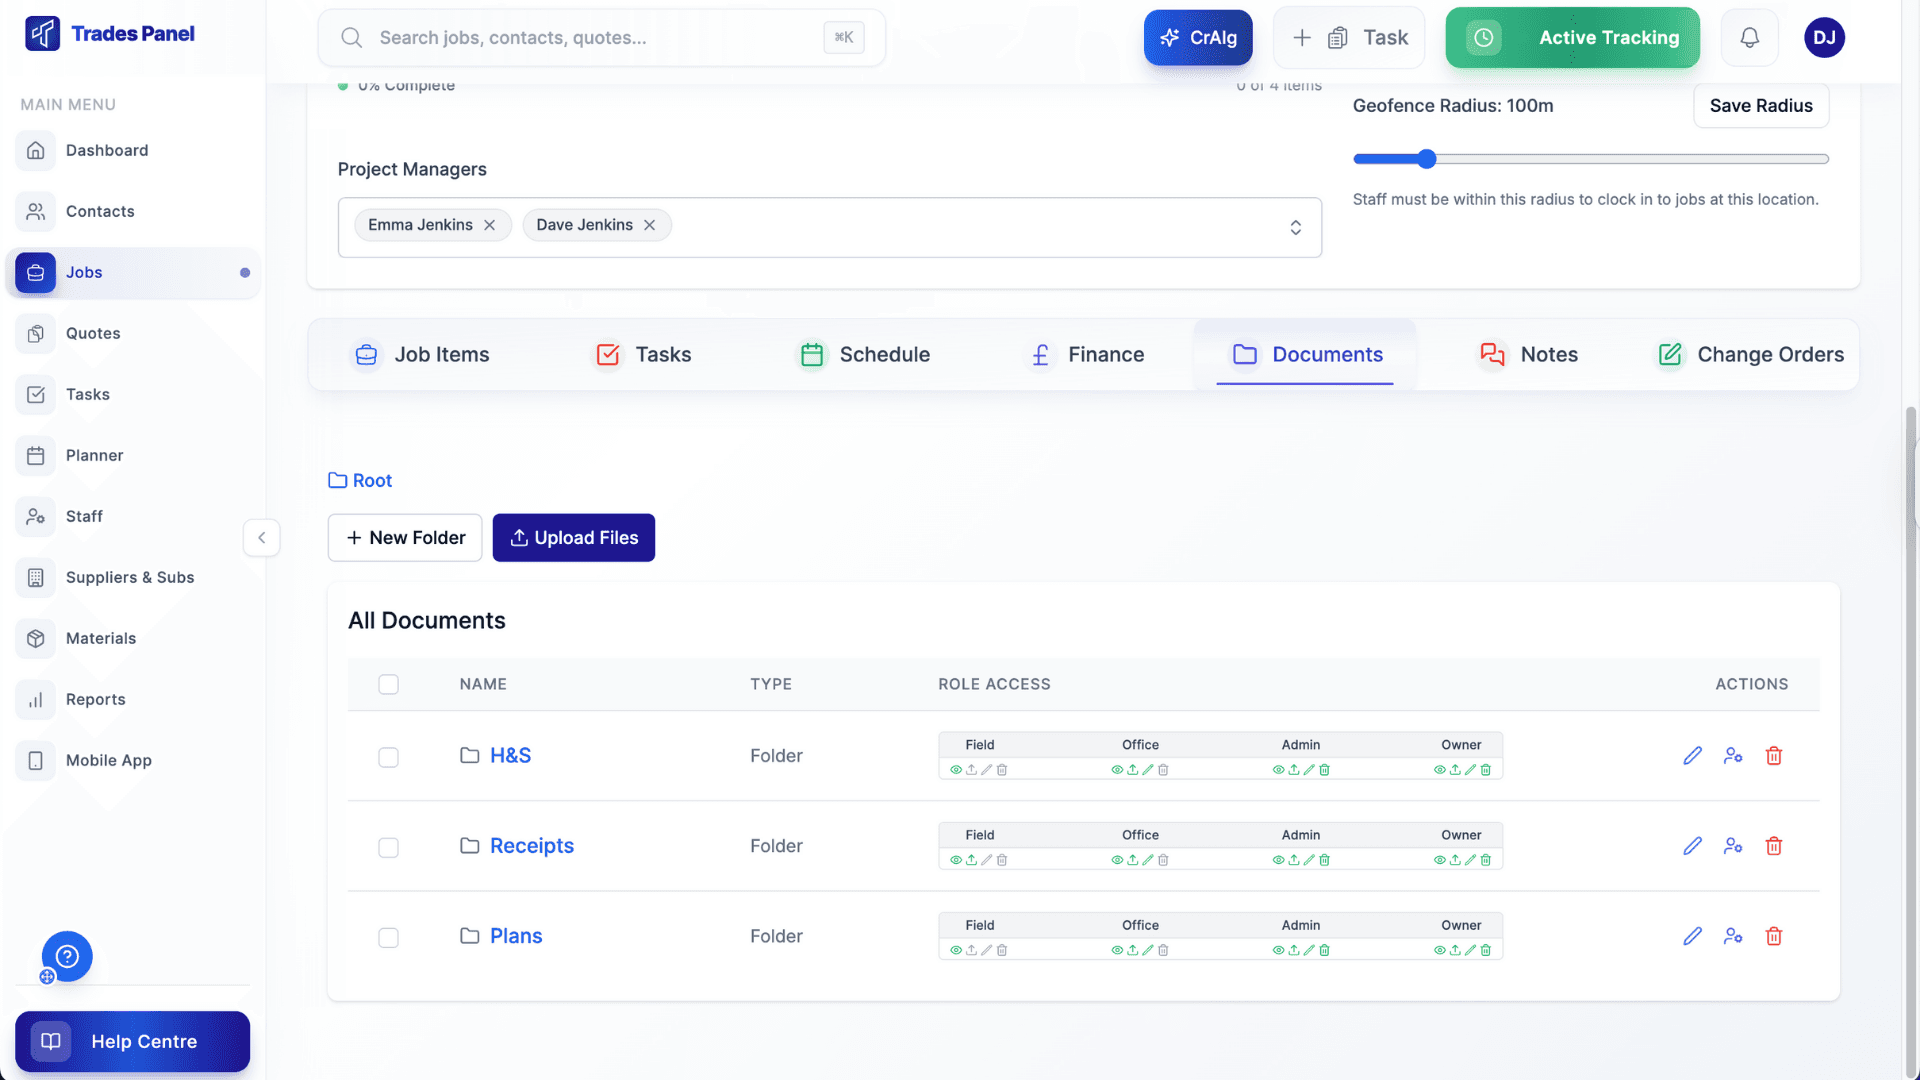Click the notifications bell icon

pyautogui.click(x=1749, y=37)
